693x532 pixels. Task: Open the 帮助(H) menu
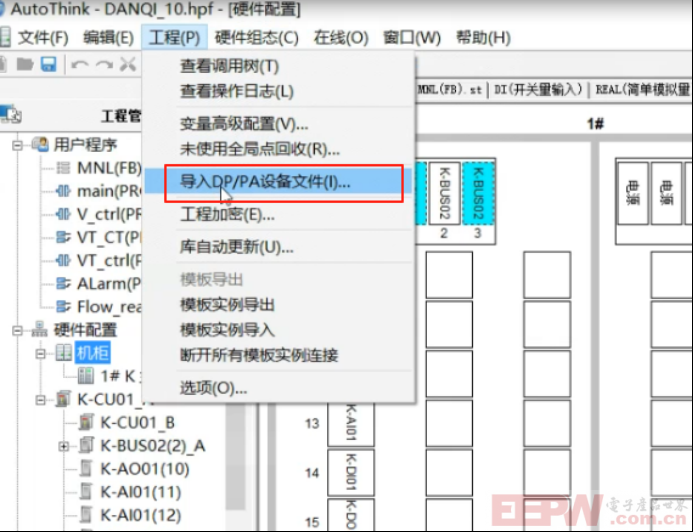[483, 38]
